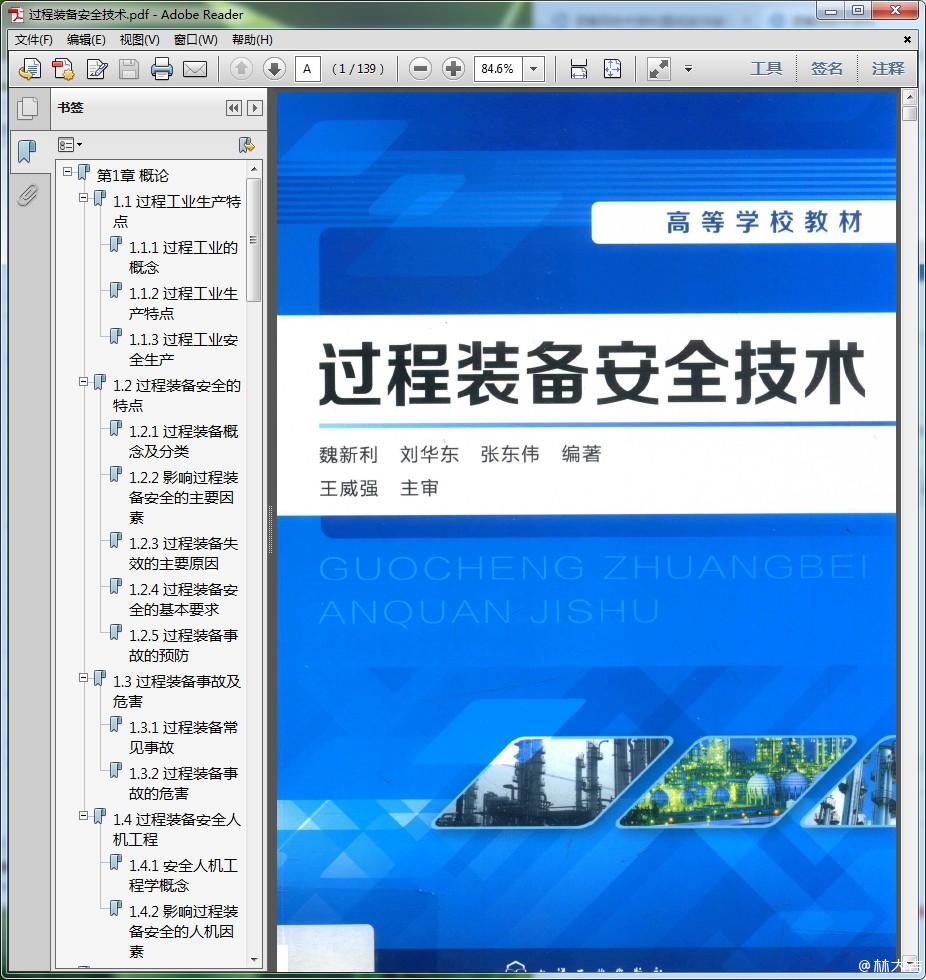Viewport: 926px width, 980px height.
Task: Switch to read mode view icon
Action: [658, 69]
